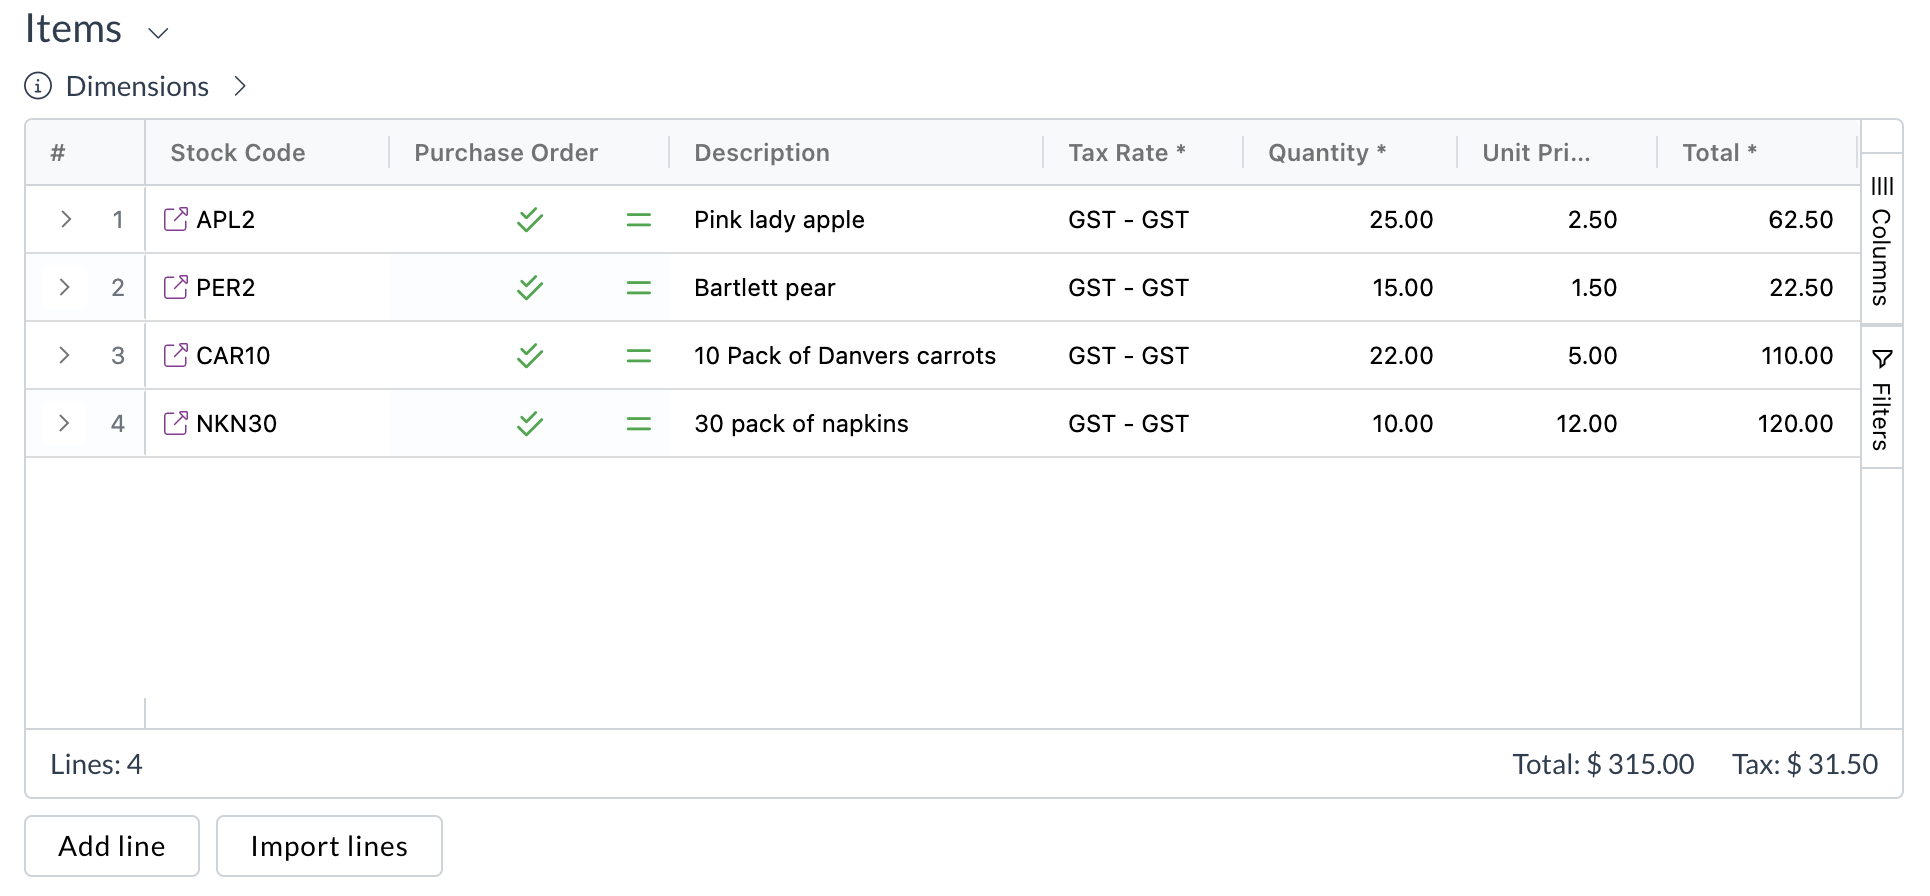This screenshot has height=896, width=1930.
Task: Sort by the Stock Code column header
Action: (x=238, y=153)
